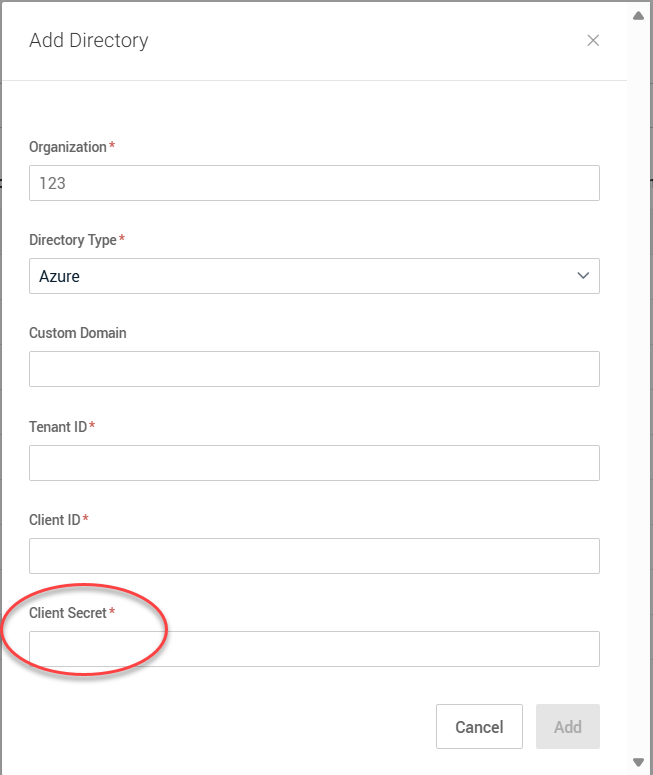653x775 pixels.
Task: Click the Custom Domain label
Action: tap(78, 333)
